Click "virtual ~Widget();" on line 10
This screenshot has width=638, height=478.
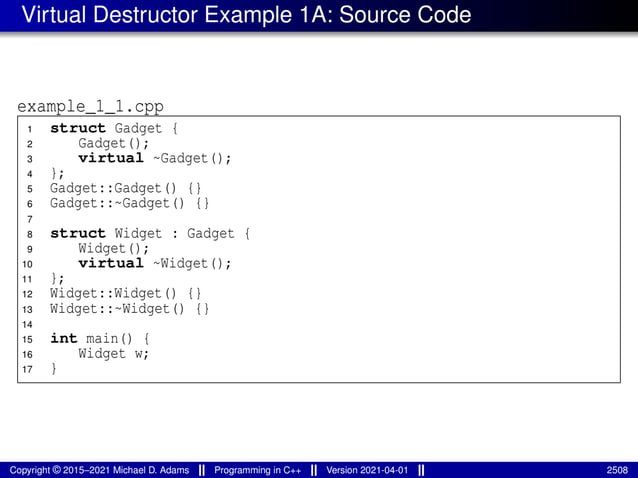(x=155, y=264)
